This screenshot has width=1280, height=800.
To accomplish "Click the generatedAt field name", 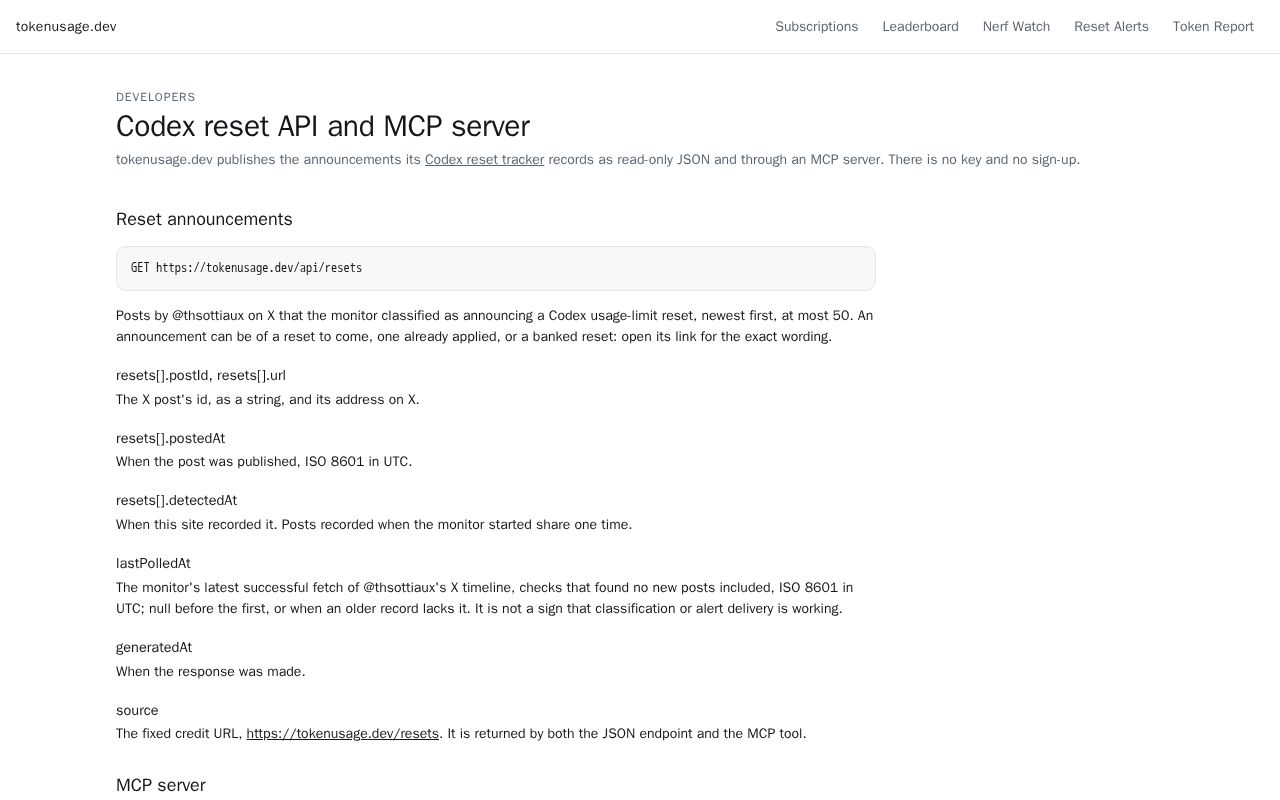I will point(154,648).
